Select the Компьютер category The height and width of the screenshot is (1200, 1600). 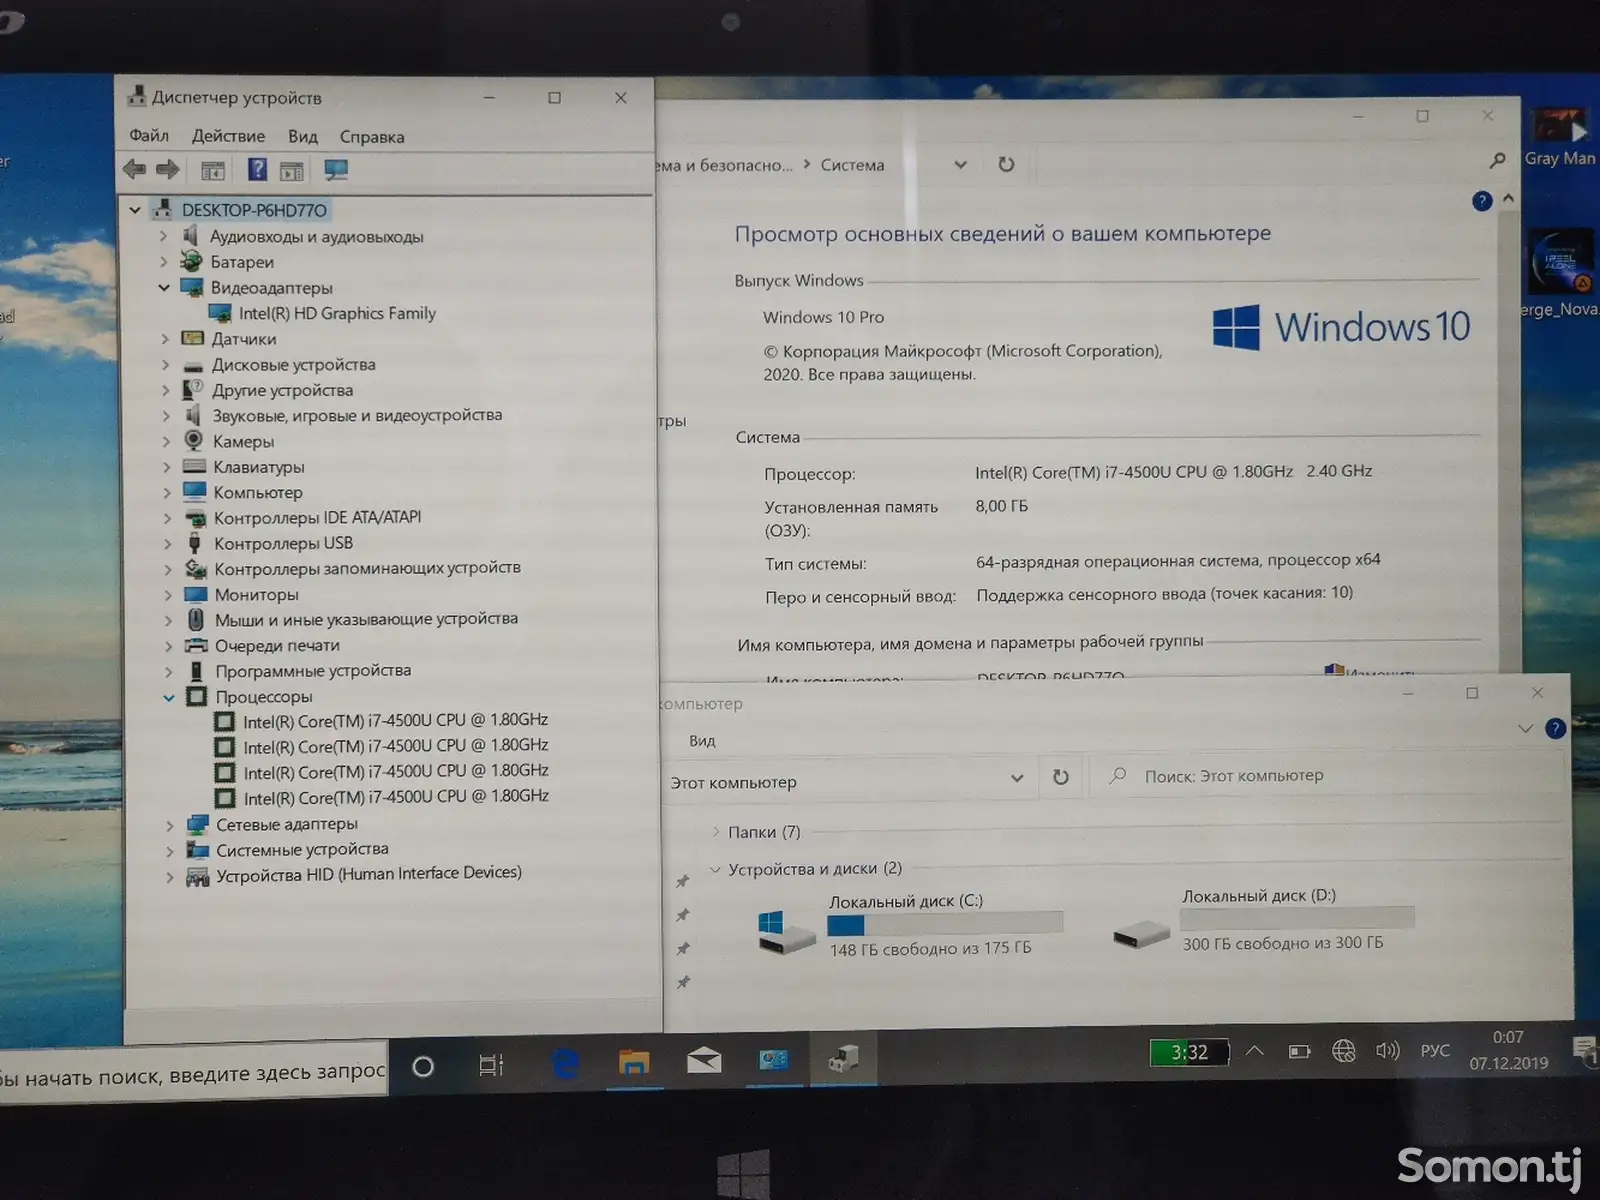click(258, 492)
